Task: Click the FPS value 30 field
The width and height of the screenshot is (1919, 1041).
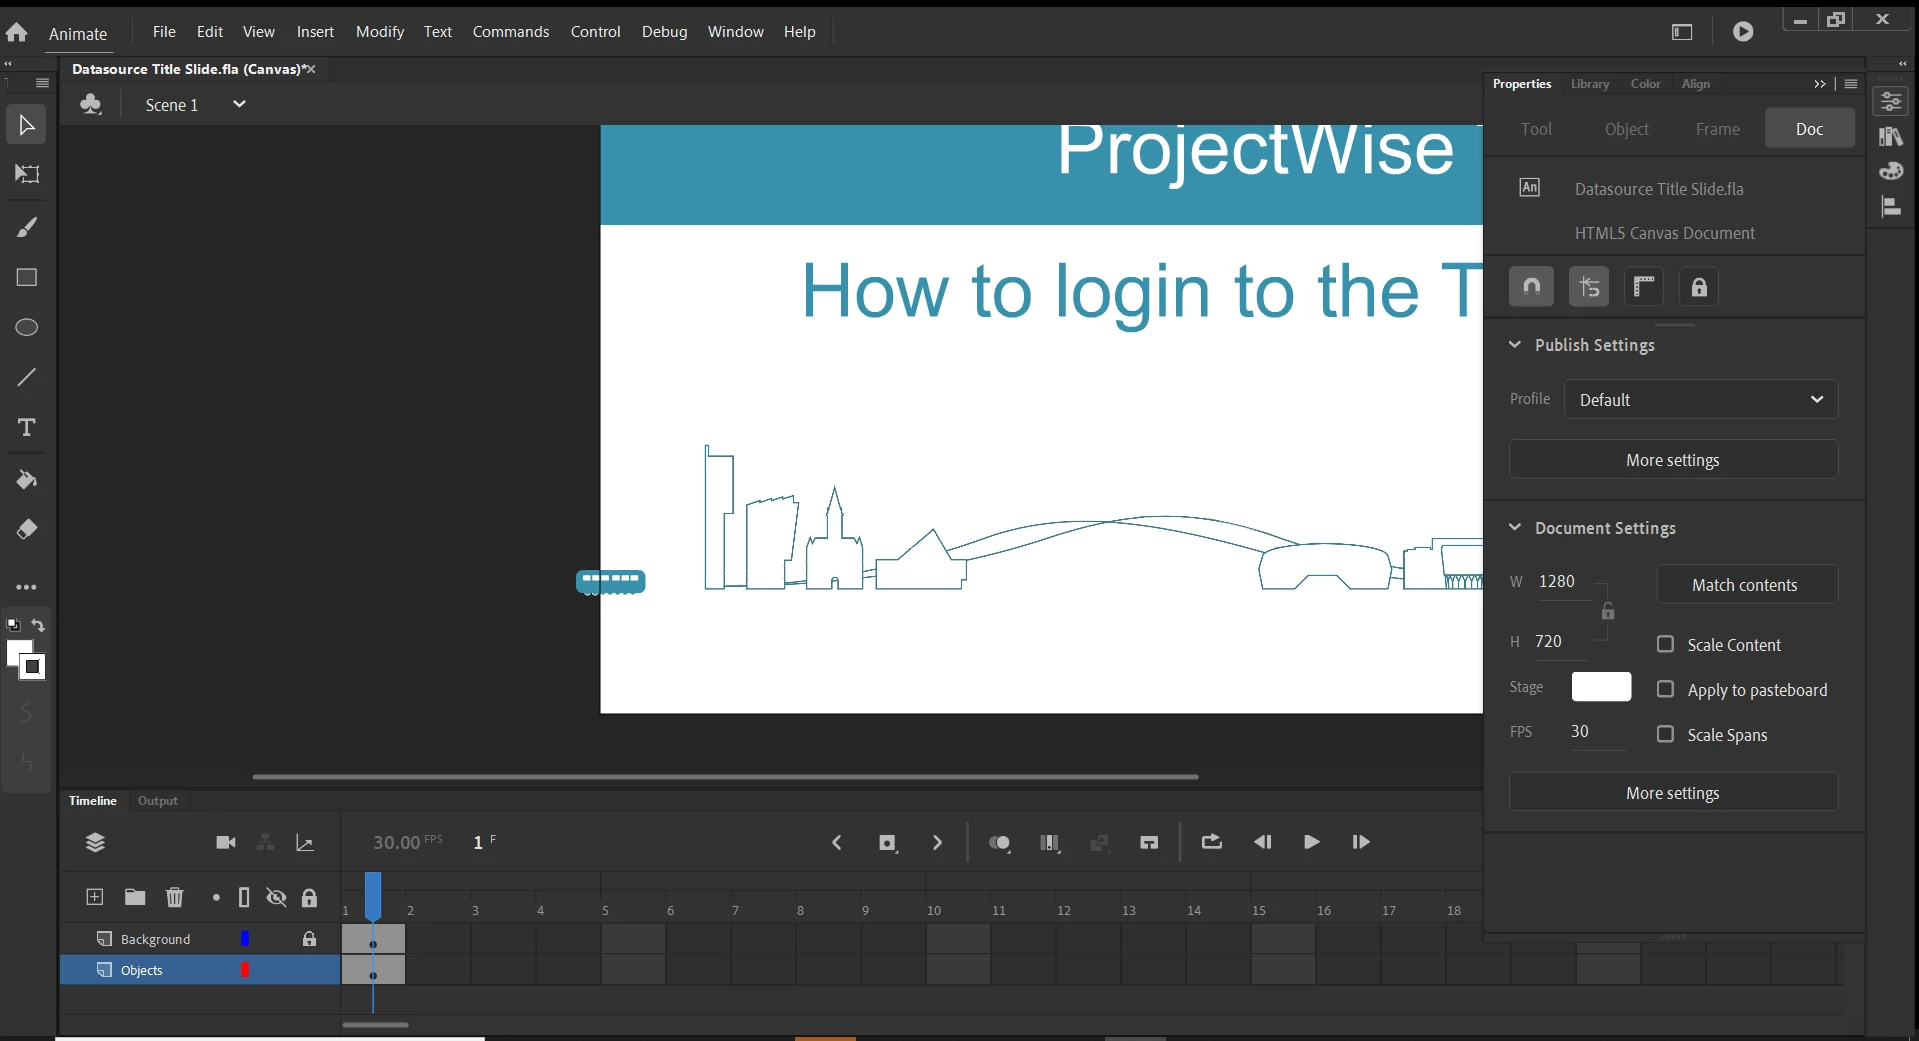Action: pos(1597,732)
